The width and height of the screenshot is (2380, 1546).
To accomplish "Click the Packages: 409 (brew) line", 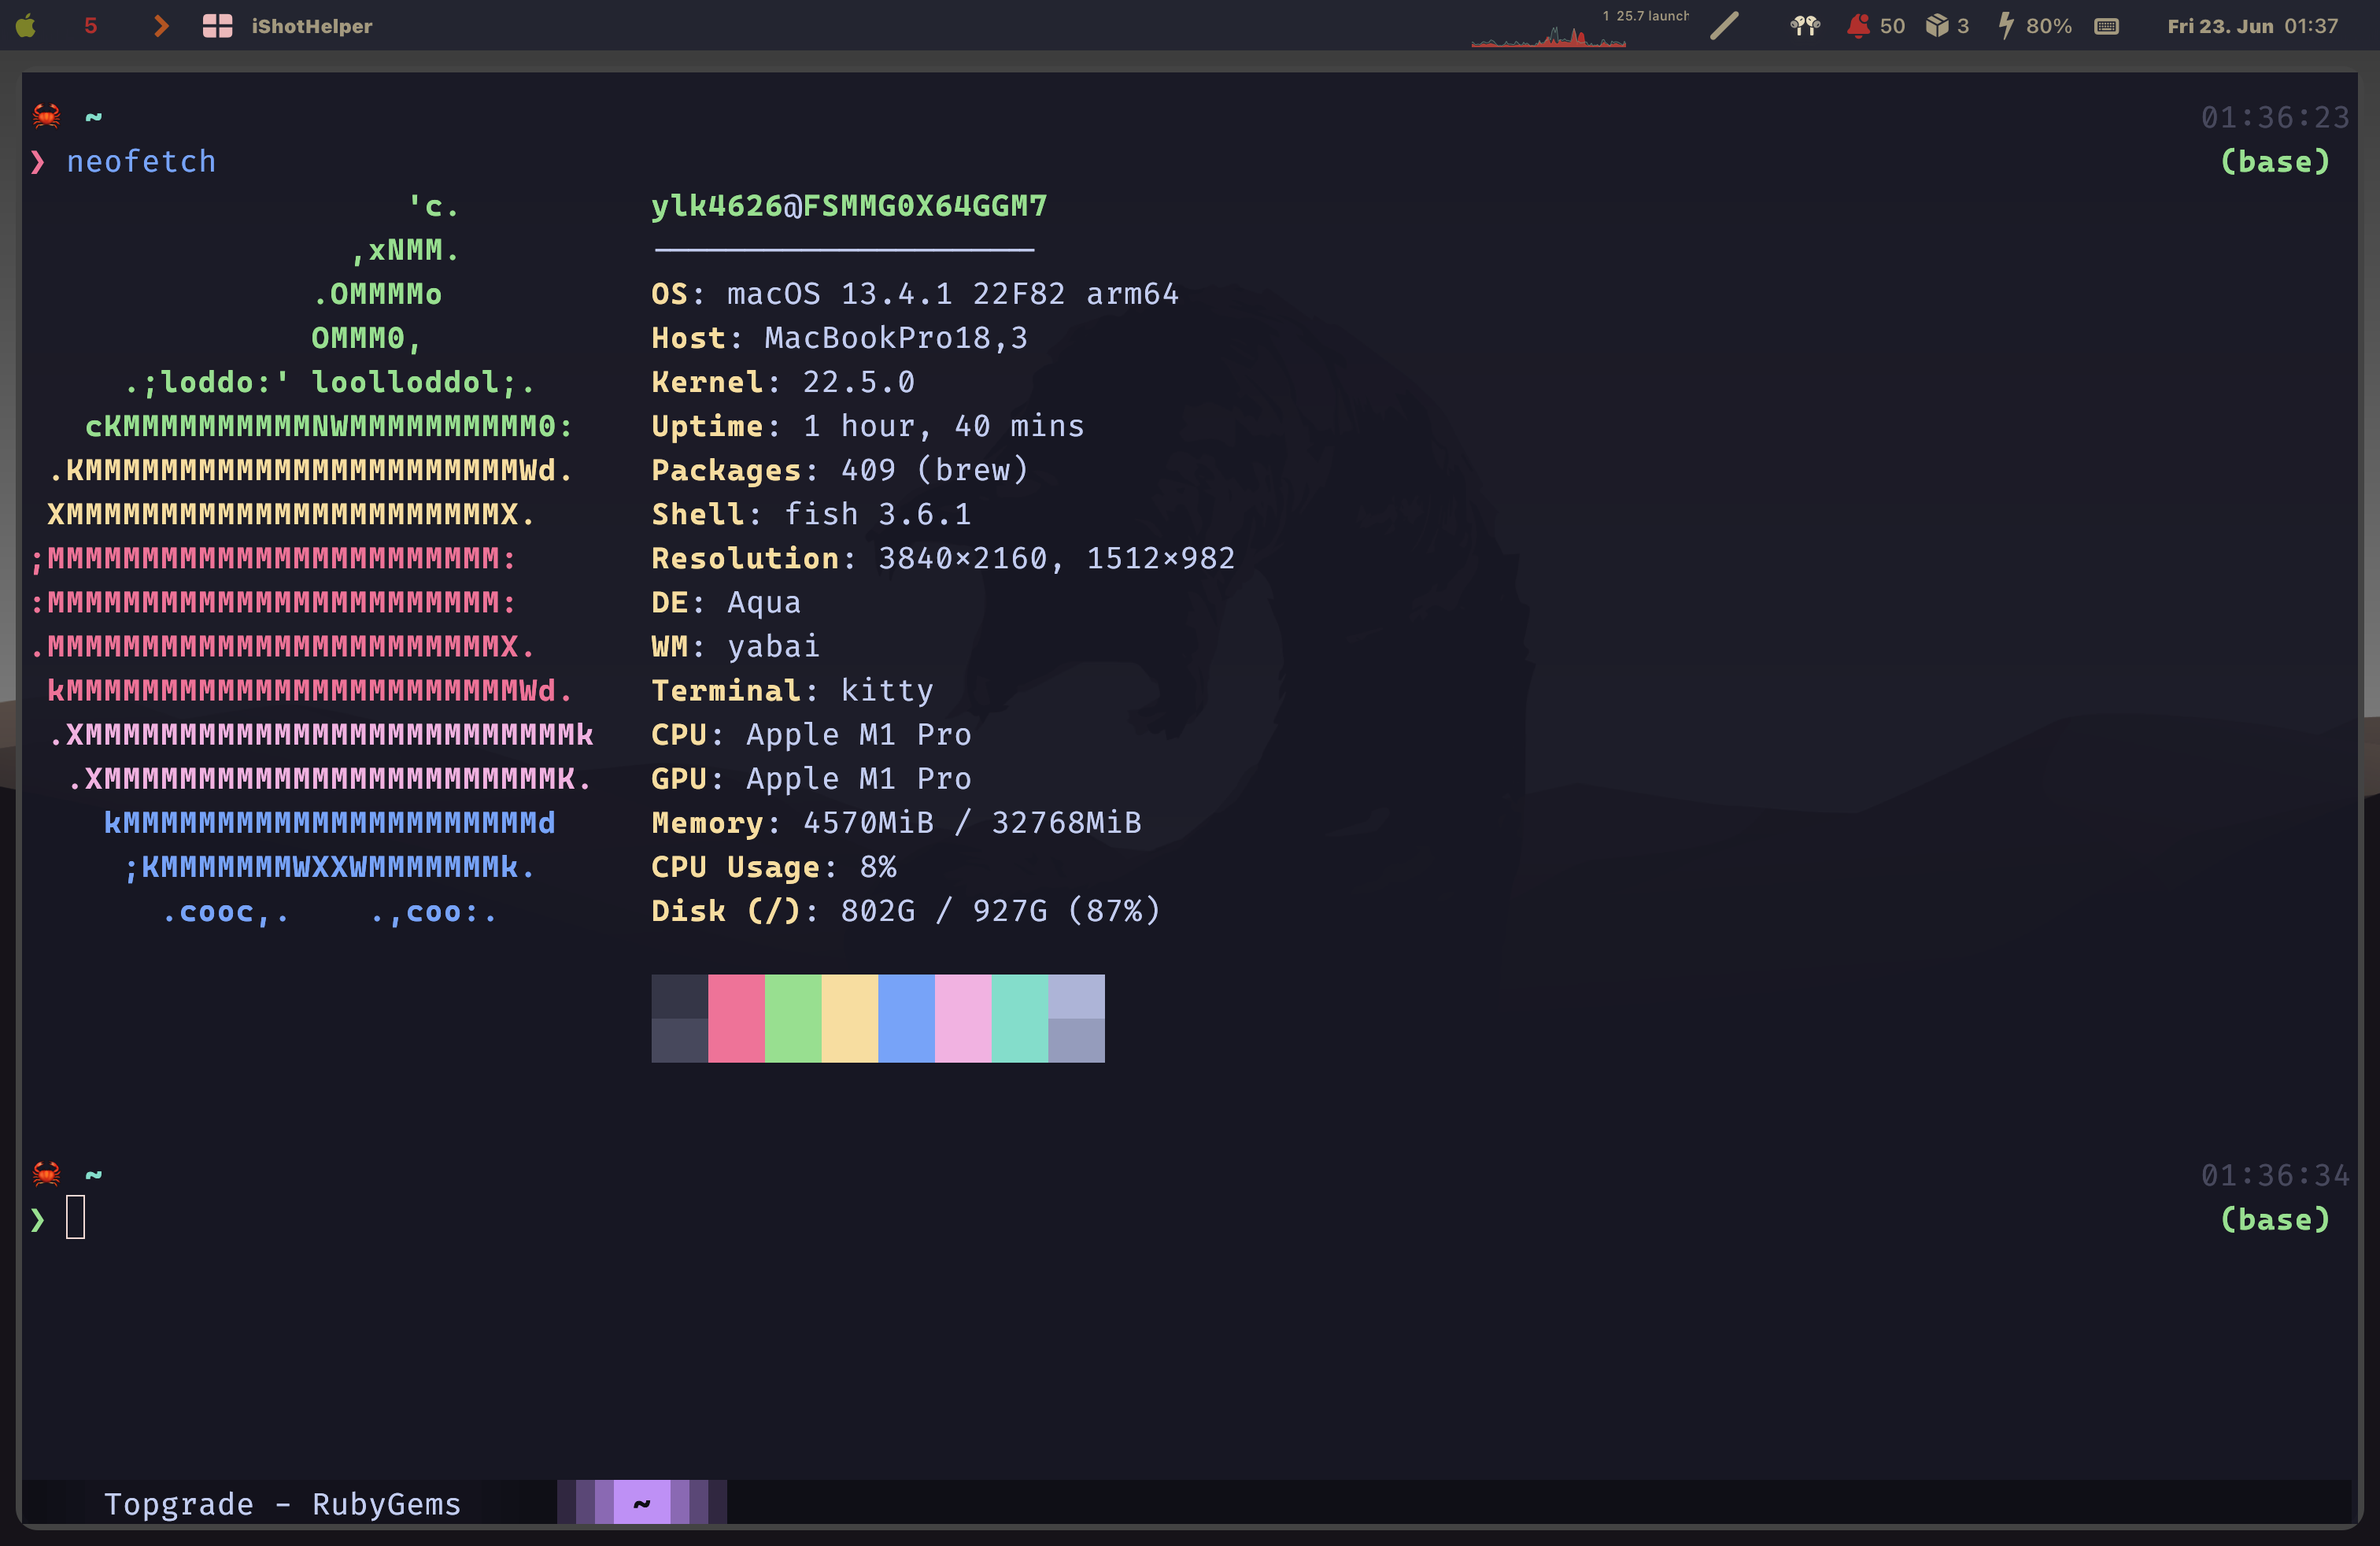I will point(840,470).
